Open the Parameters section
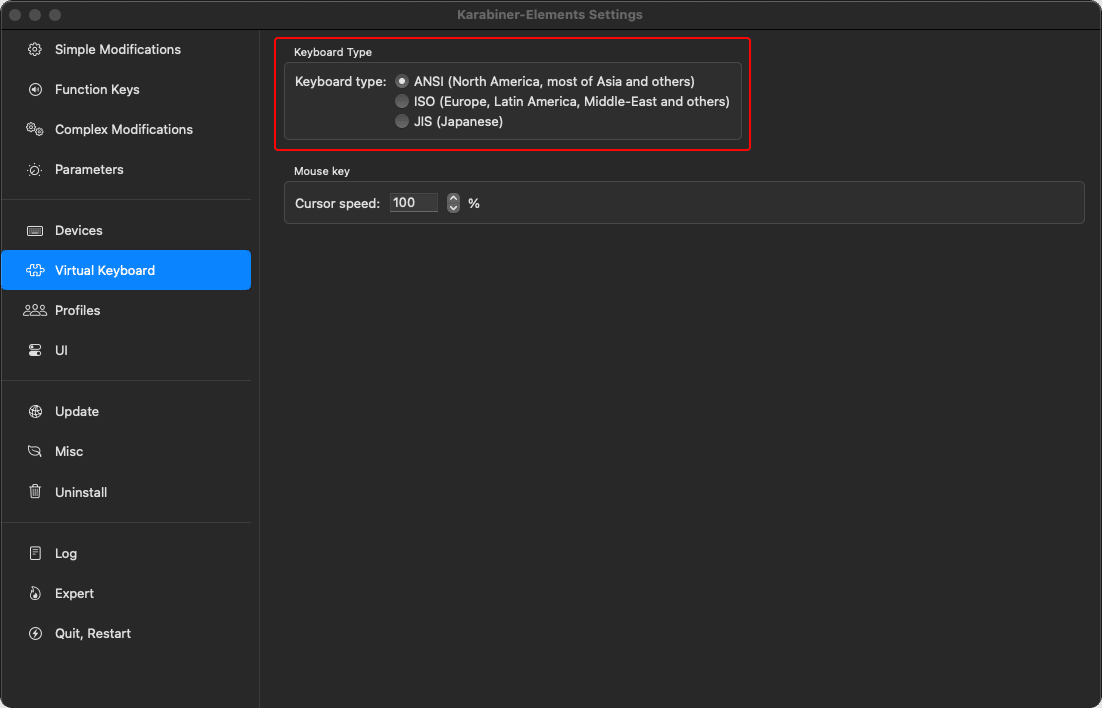This screenshot has height=708, width=1102. click(x=89, y=169)
